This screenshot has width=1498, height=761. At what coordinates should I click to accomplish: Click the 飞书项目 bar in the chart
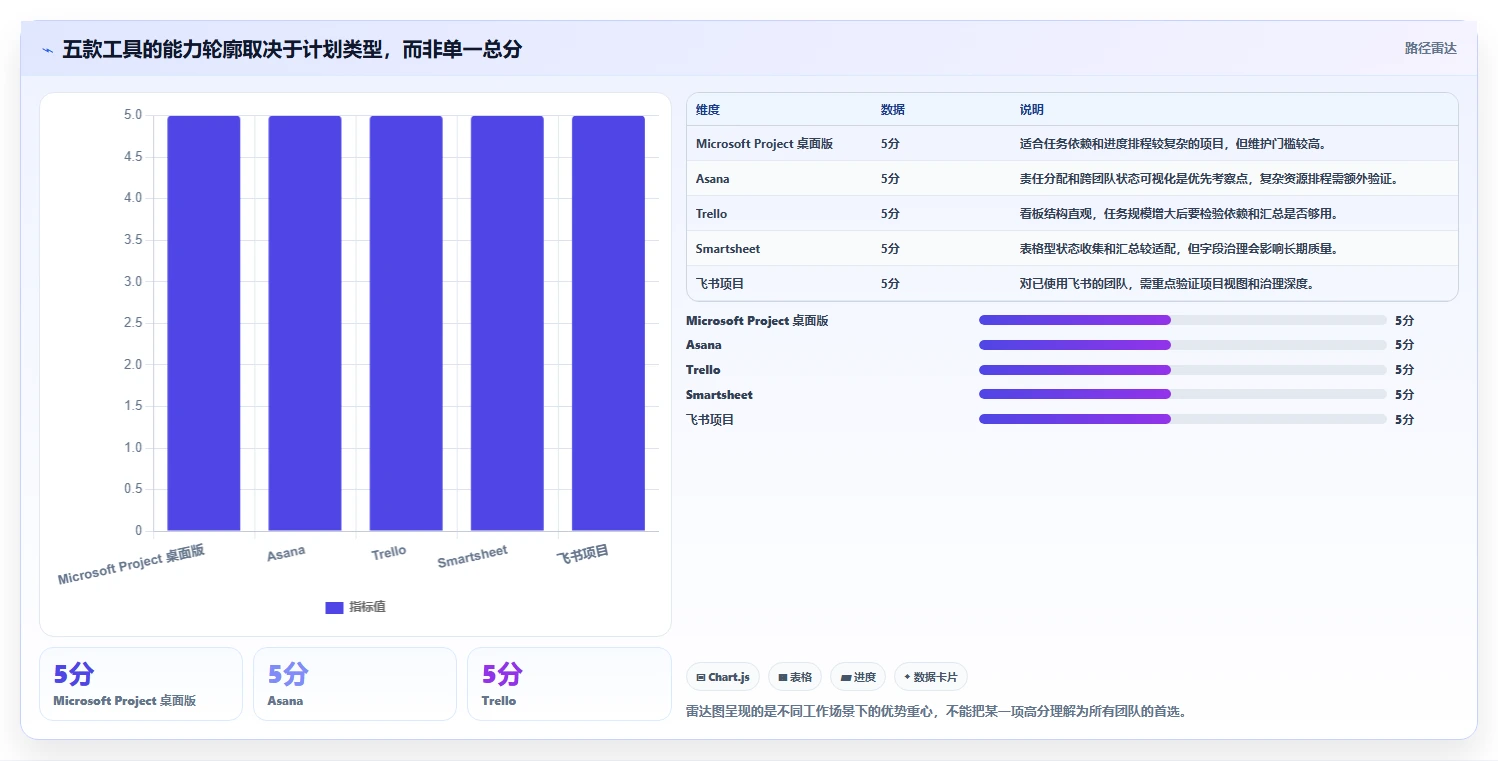[608, 323]
